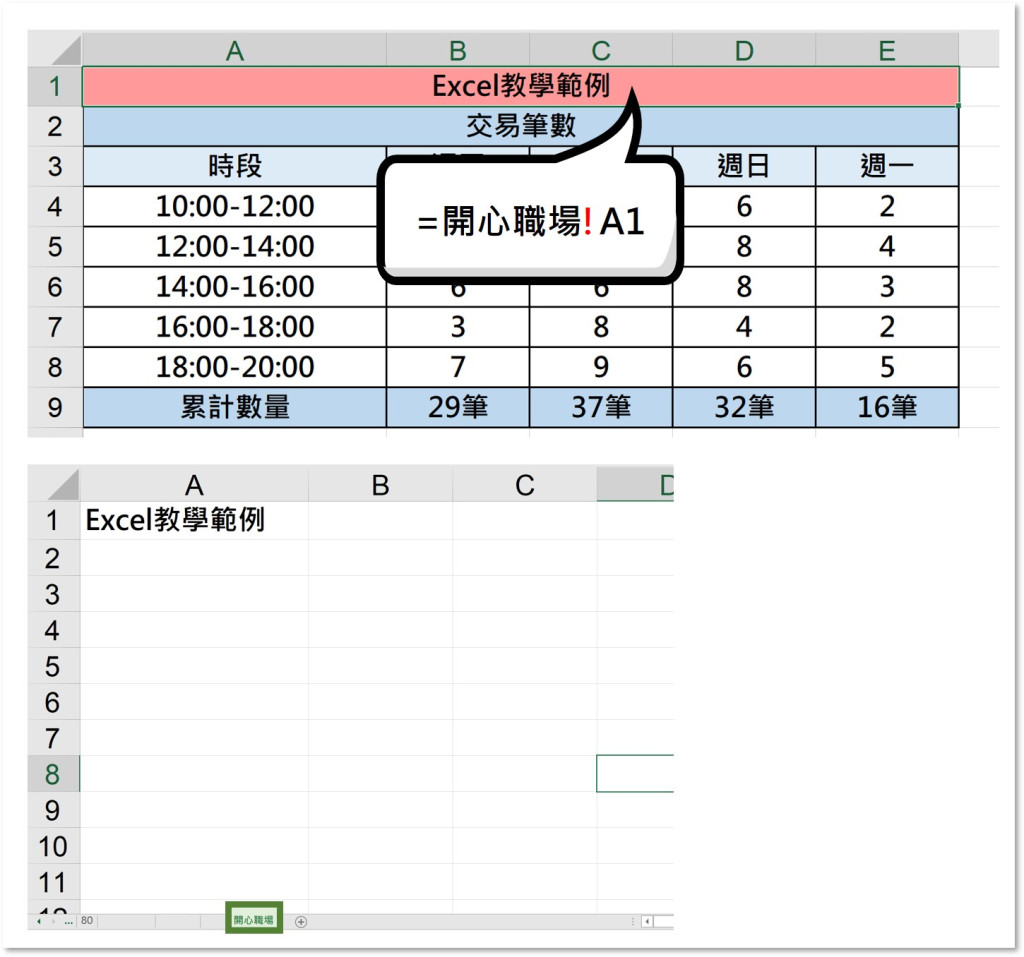The width and height of the screenshot is (1024, 957).
Task: Click column header B in the bottom sheet
Action: (x=380, y=485)
